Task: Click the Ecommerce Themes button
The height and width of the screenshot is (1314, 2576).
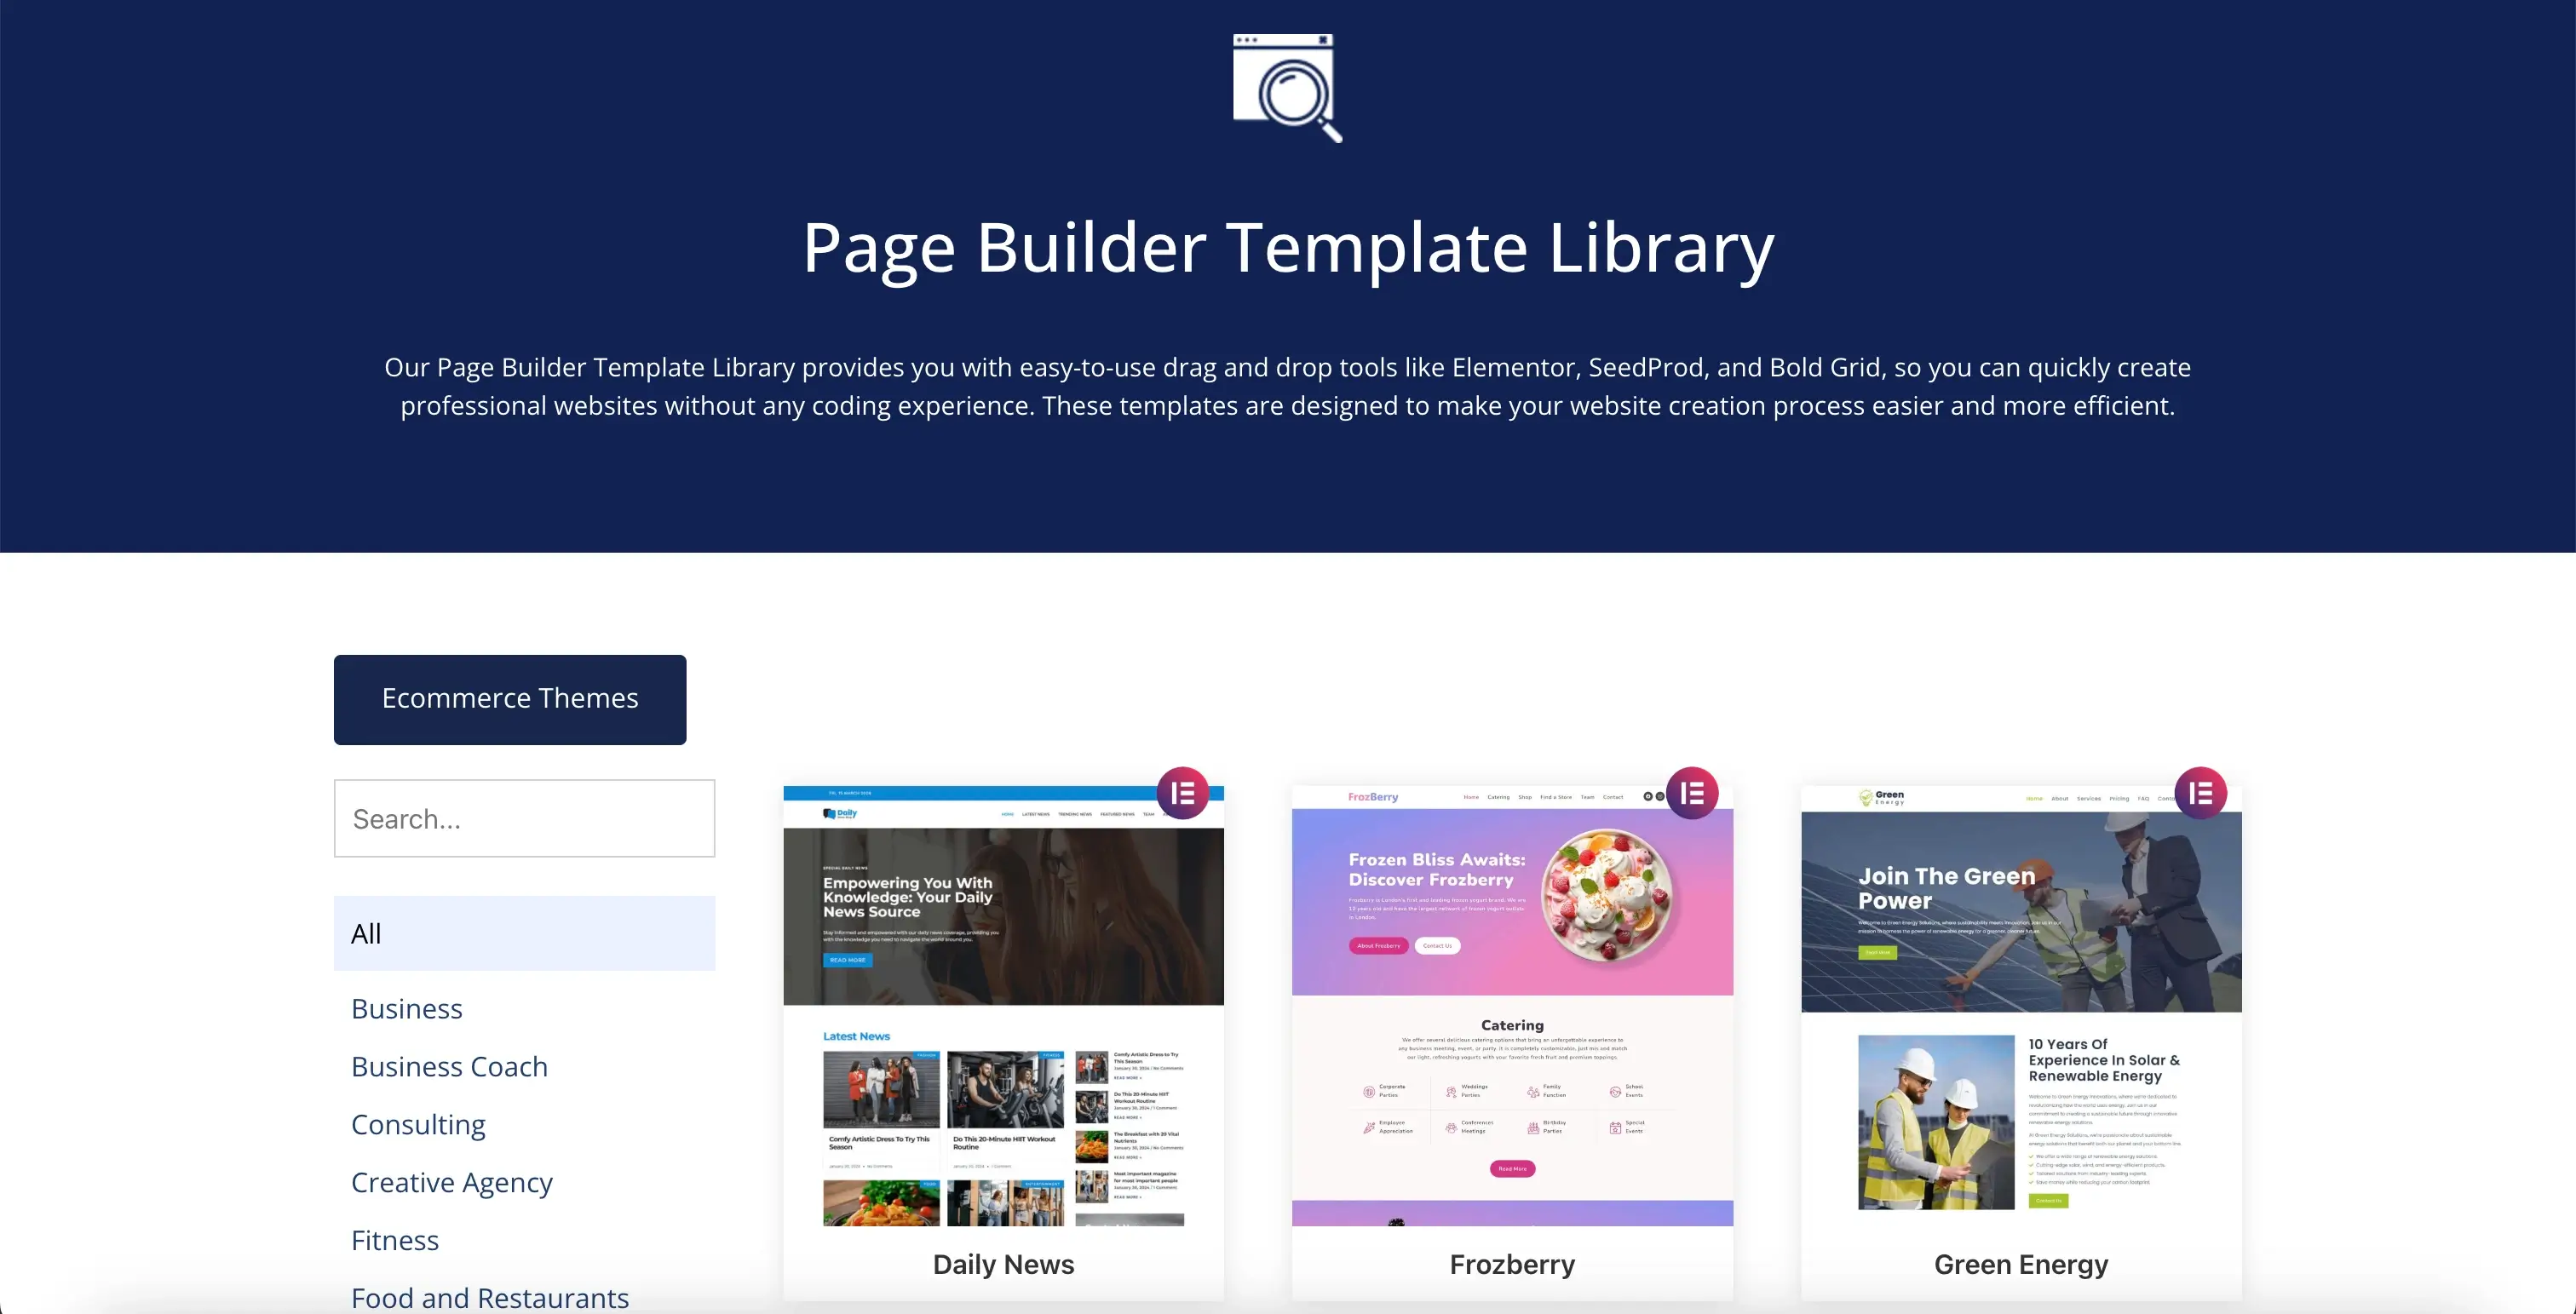Action: pyautogui.click(x=509, y=699)
